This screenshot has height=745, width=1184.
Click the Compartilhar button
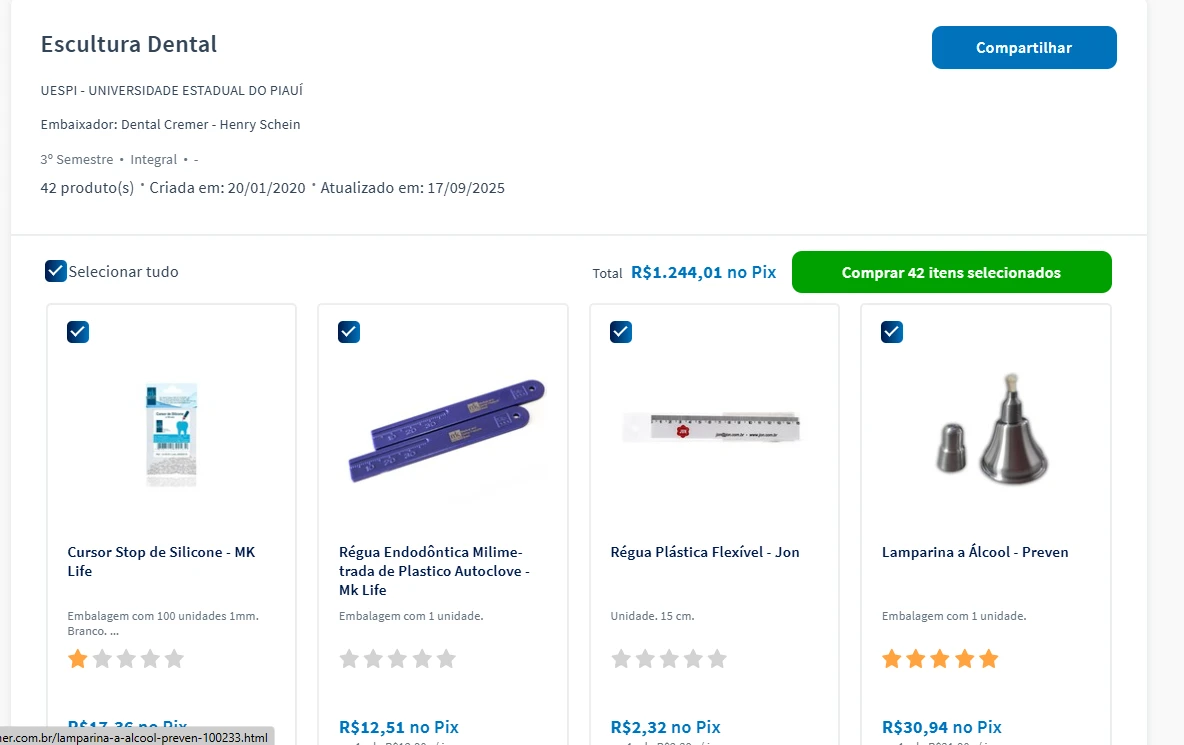tap(1023, 47)
